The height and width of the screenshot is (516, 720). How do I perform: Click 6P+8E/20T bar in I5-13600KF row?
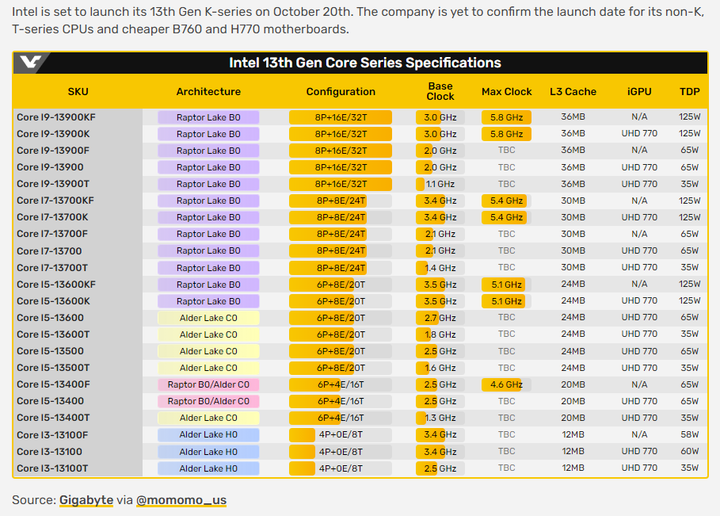(341, 284)
